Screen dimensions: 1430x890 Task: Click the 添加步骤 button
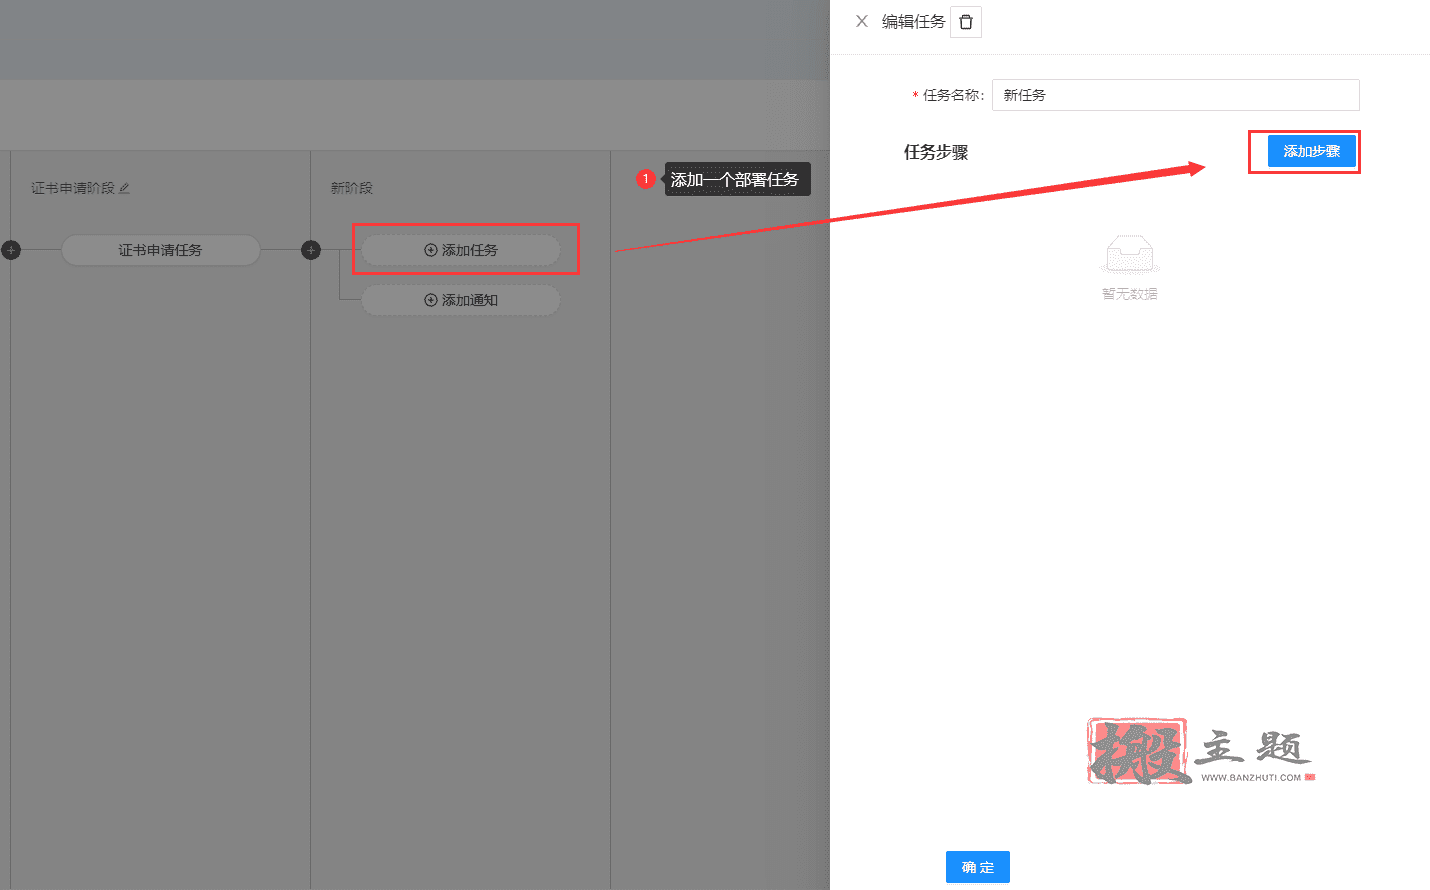(x=1311, y=151)
